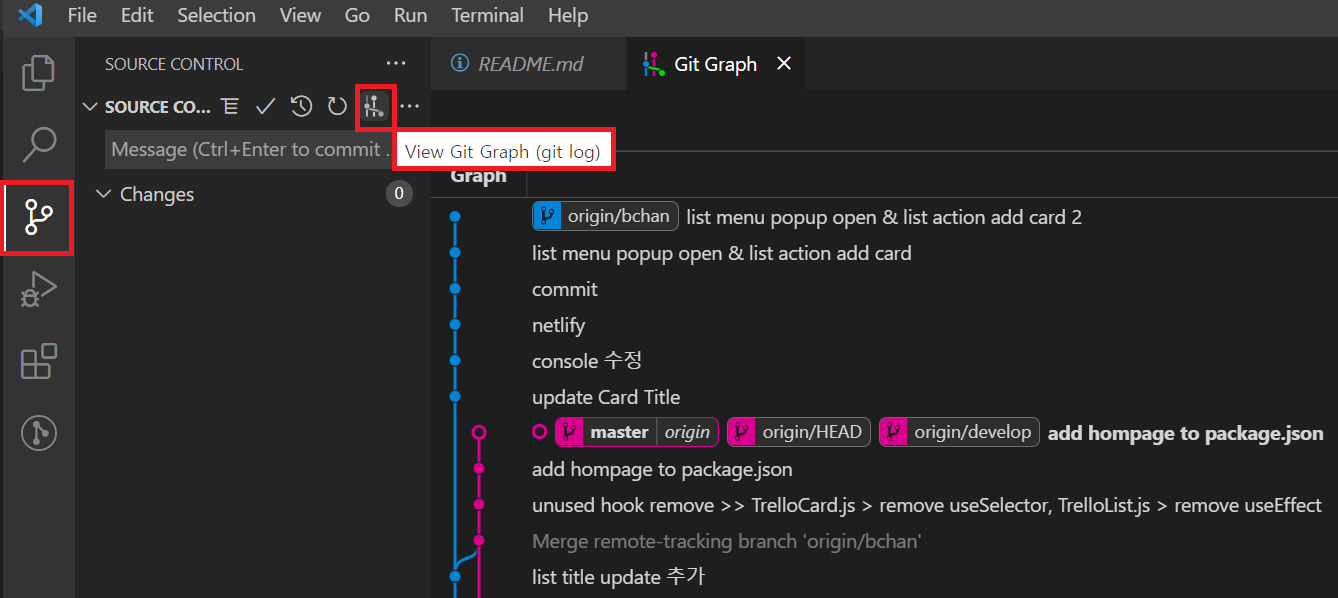
Task: Select non-bold 'add hompage to package.json' commit
Action: (662, 469)
